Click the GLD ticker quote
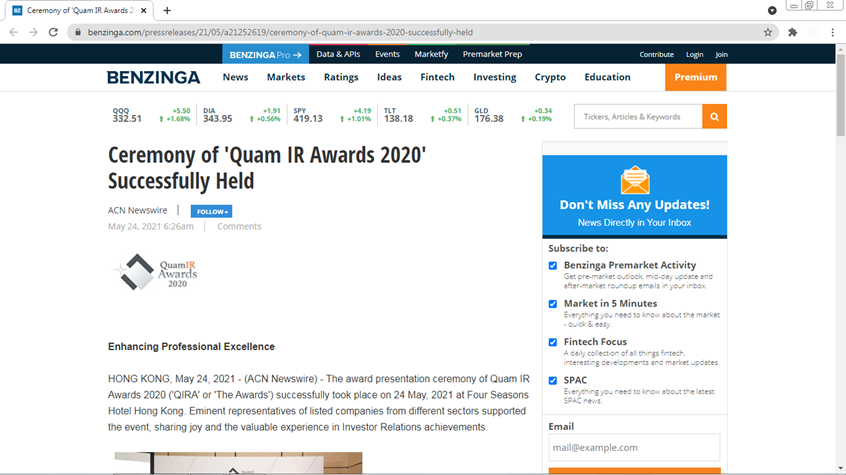Image resolution: width=846 pixels, height=475 pixels. coord(513,115)
